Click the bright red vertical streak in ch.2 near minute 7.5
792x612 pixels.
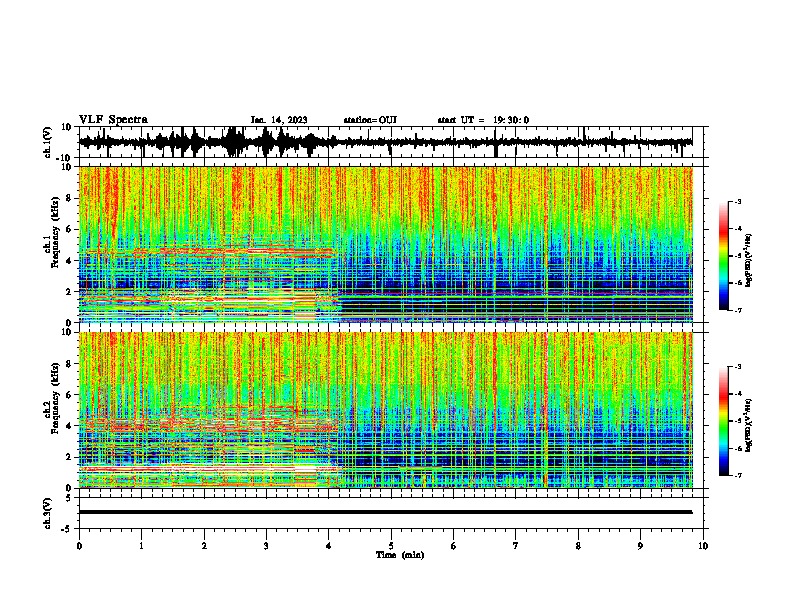(x=546, y=410)
